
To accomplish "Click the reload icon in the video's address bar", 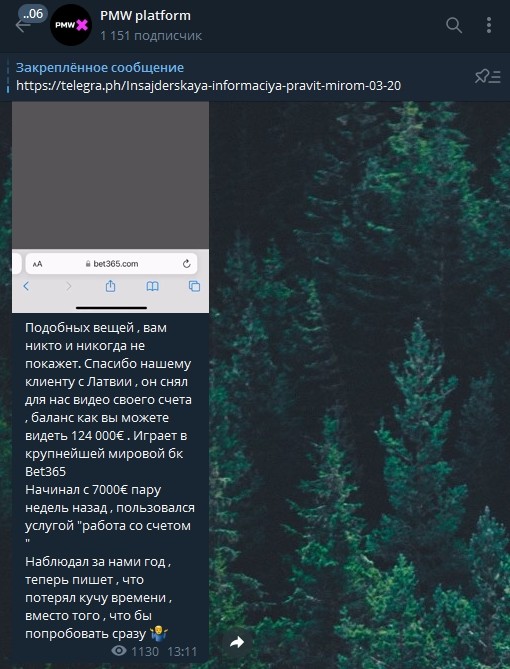I will (187, 264).
